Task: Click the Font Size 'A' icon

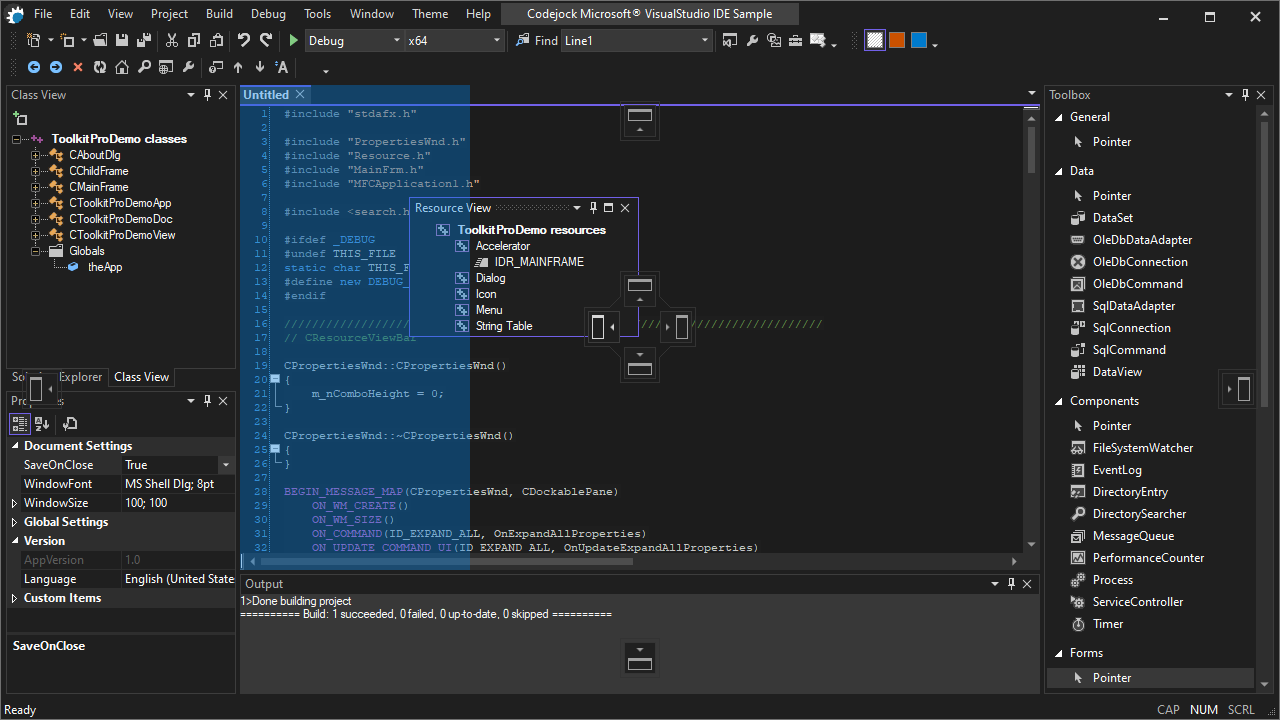Action: (282, 67)
